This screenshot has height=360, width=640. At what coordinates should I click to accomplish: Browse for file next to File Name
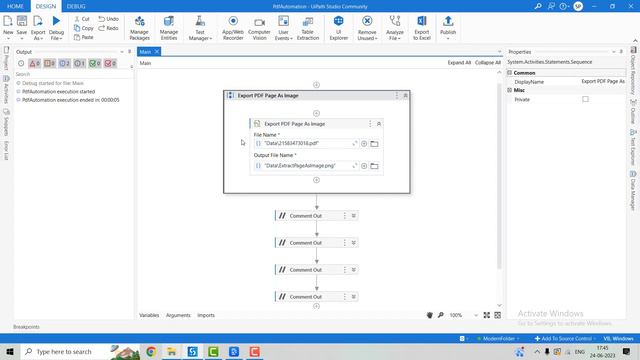[x=374, y=144]
